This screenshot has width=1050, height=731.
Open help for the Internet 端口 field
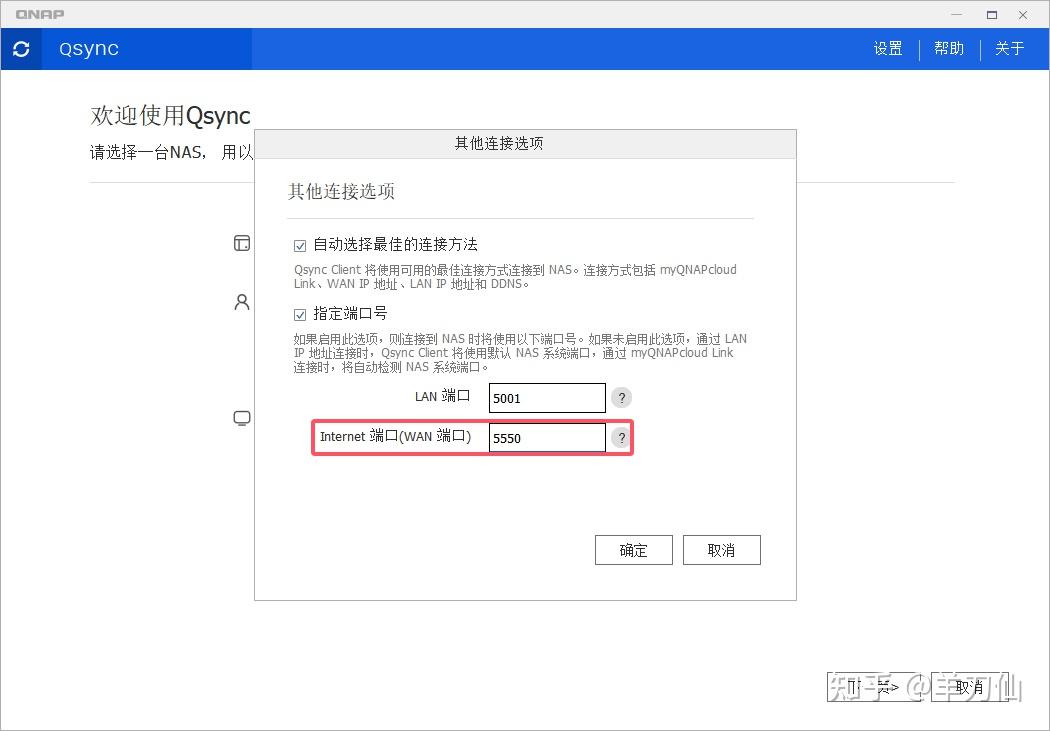[x=621, y=437]
